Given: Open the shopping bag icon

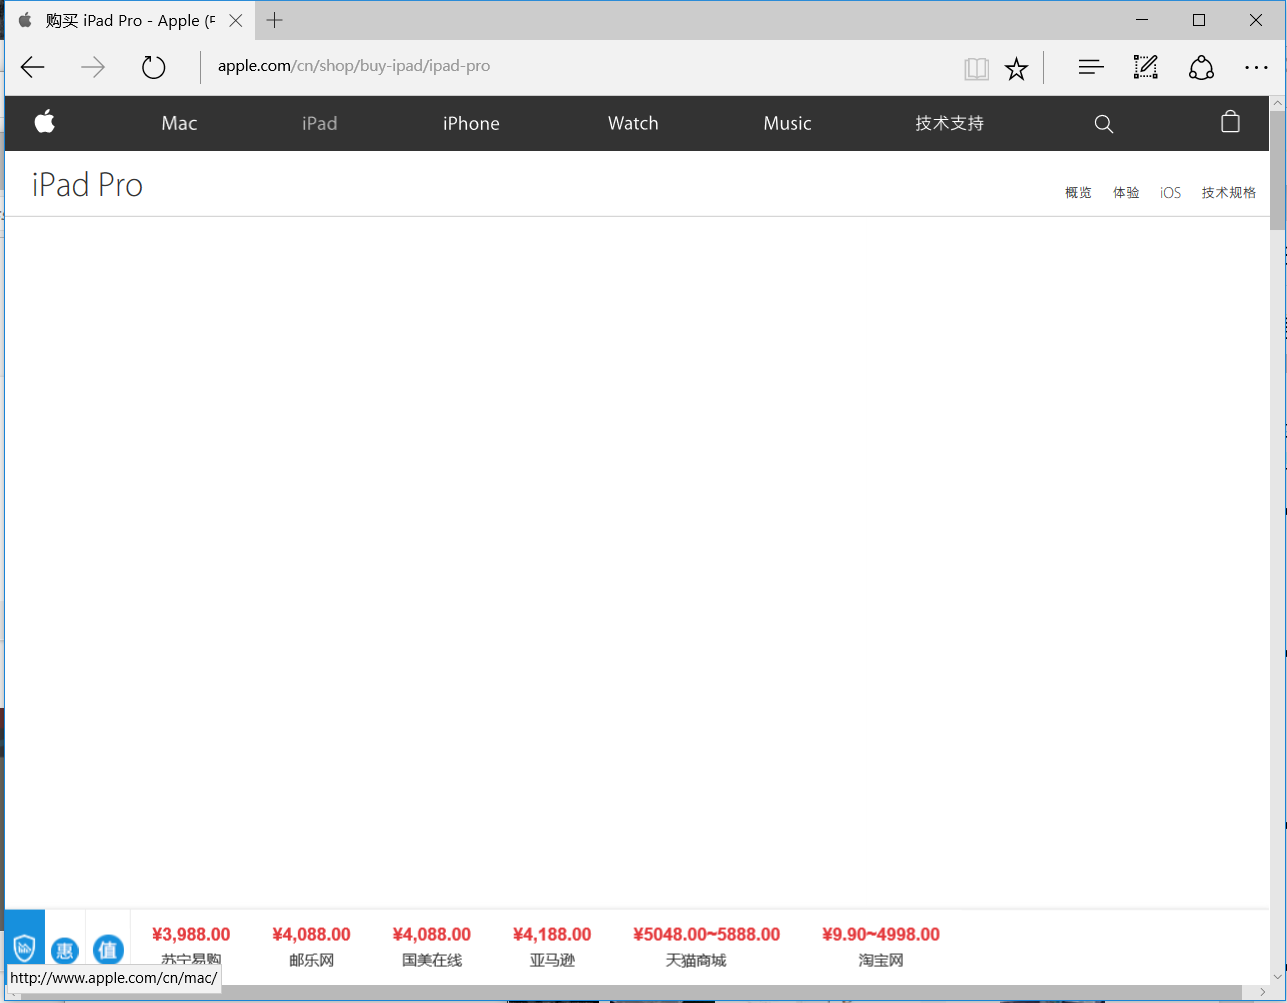Looking at the screenshot, I should tap(1230, 122).
